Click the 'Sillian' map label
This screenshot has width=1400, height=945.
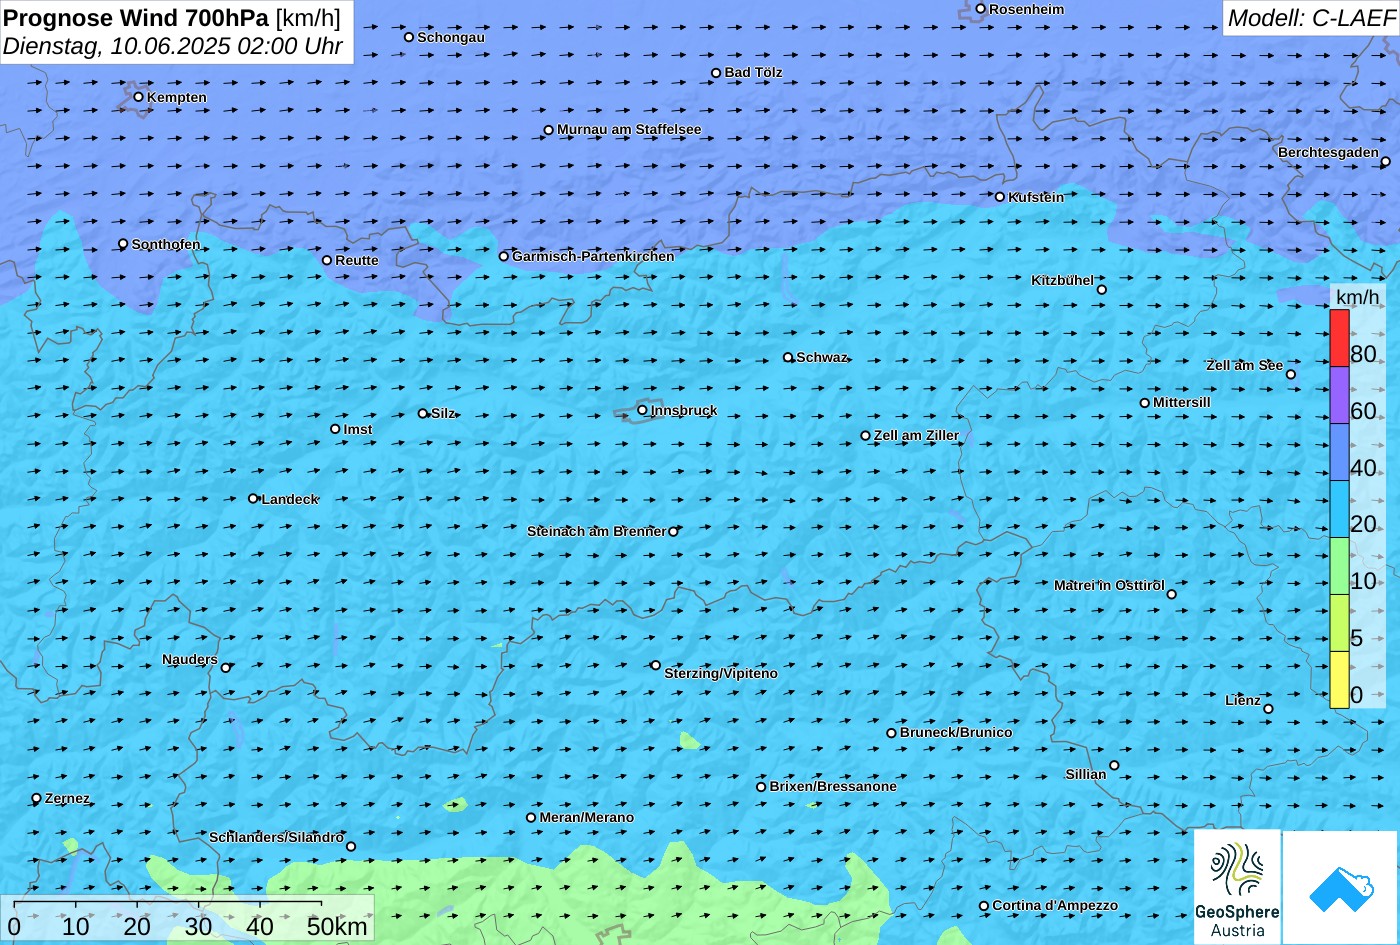click(x=1086, y=774)
